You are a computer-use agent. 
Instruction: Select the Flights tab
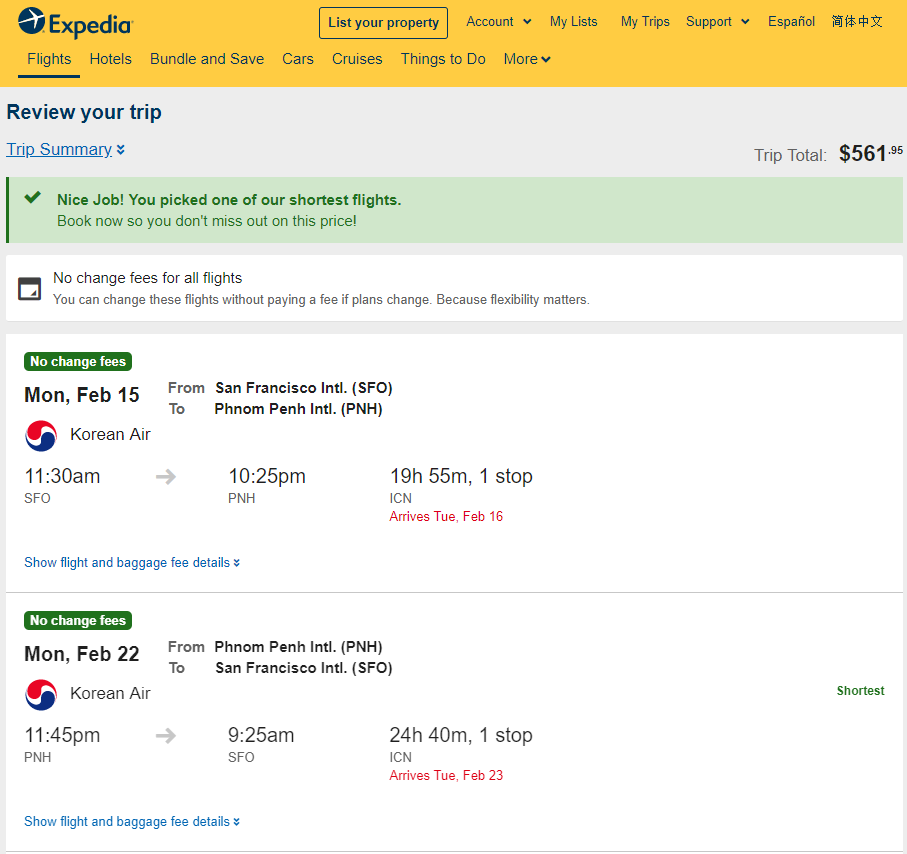(49, 59)
